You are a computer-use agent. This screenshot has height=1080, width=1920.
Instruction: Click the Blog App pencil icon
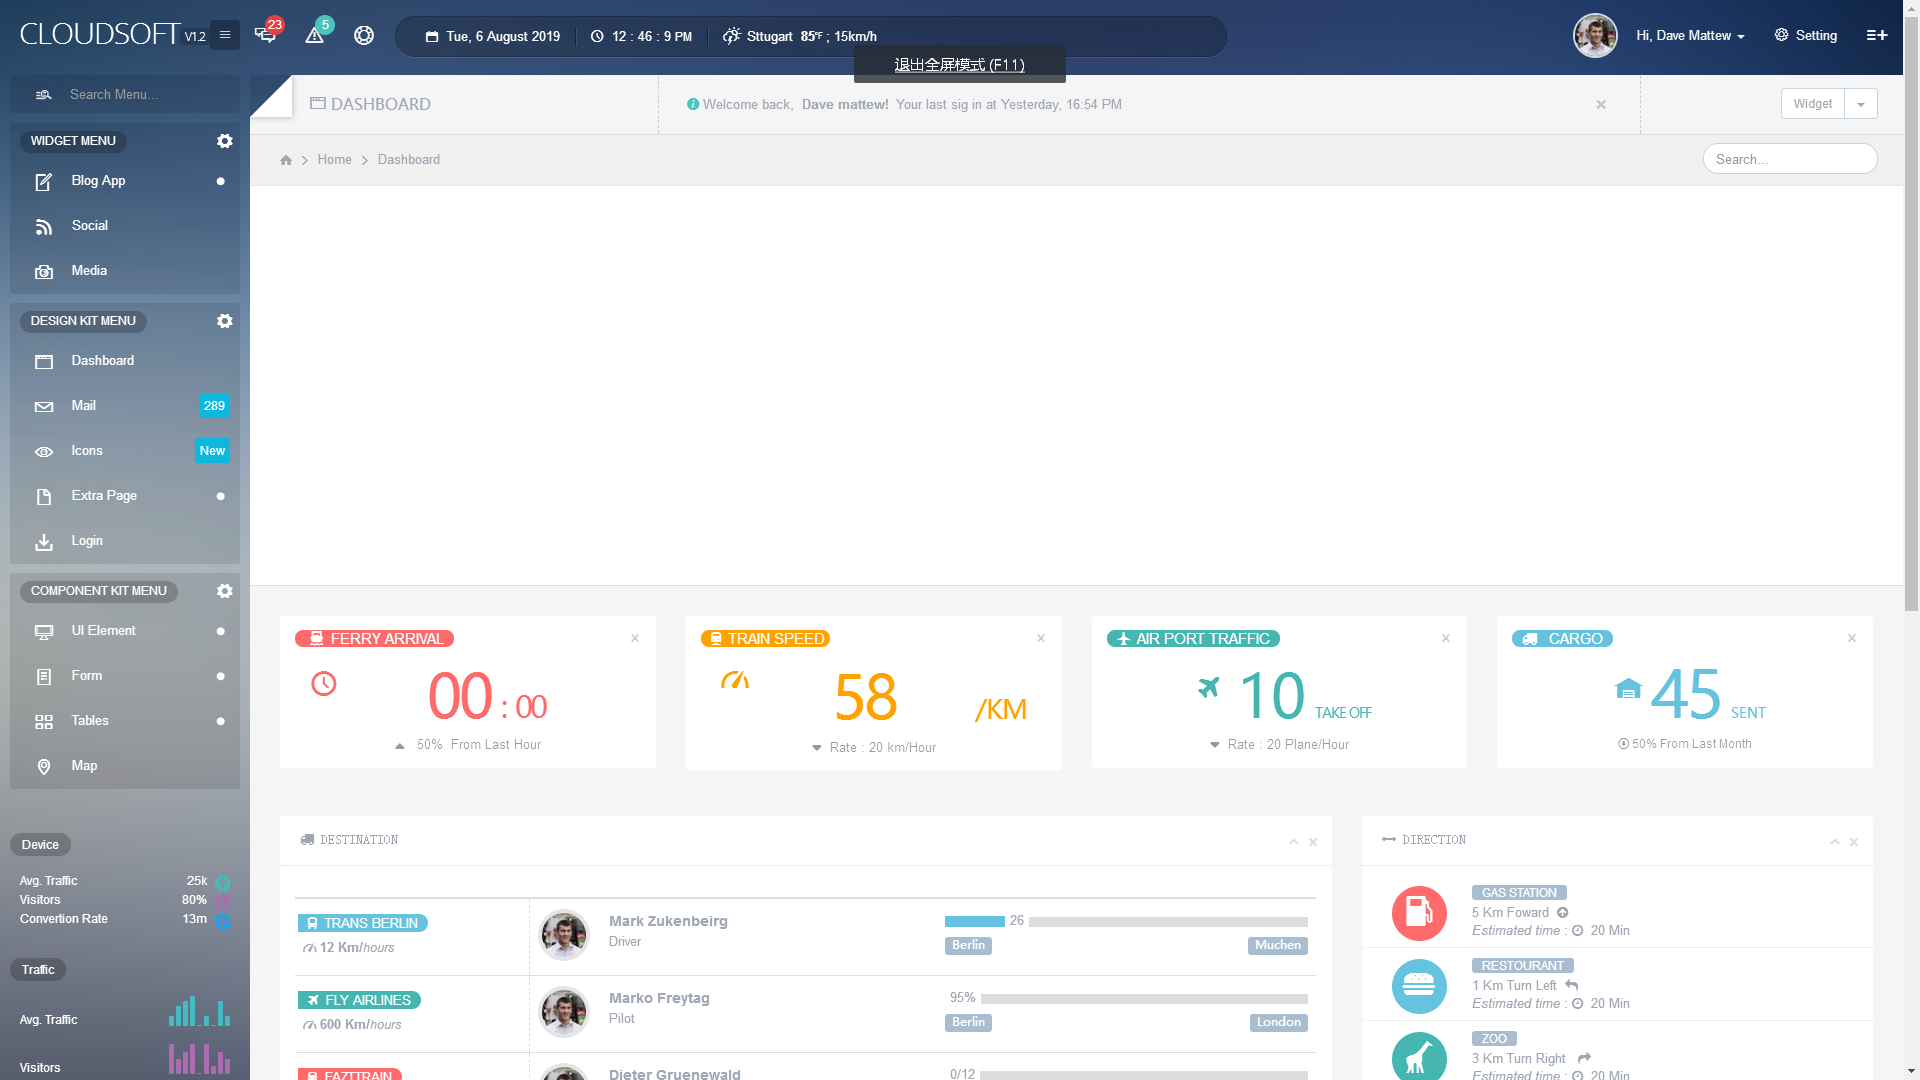click(44, 182)
